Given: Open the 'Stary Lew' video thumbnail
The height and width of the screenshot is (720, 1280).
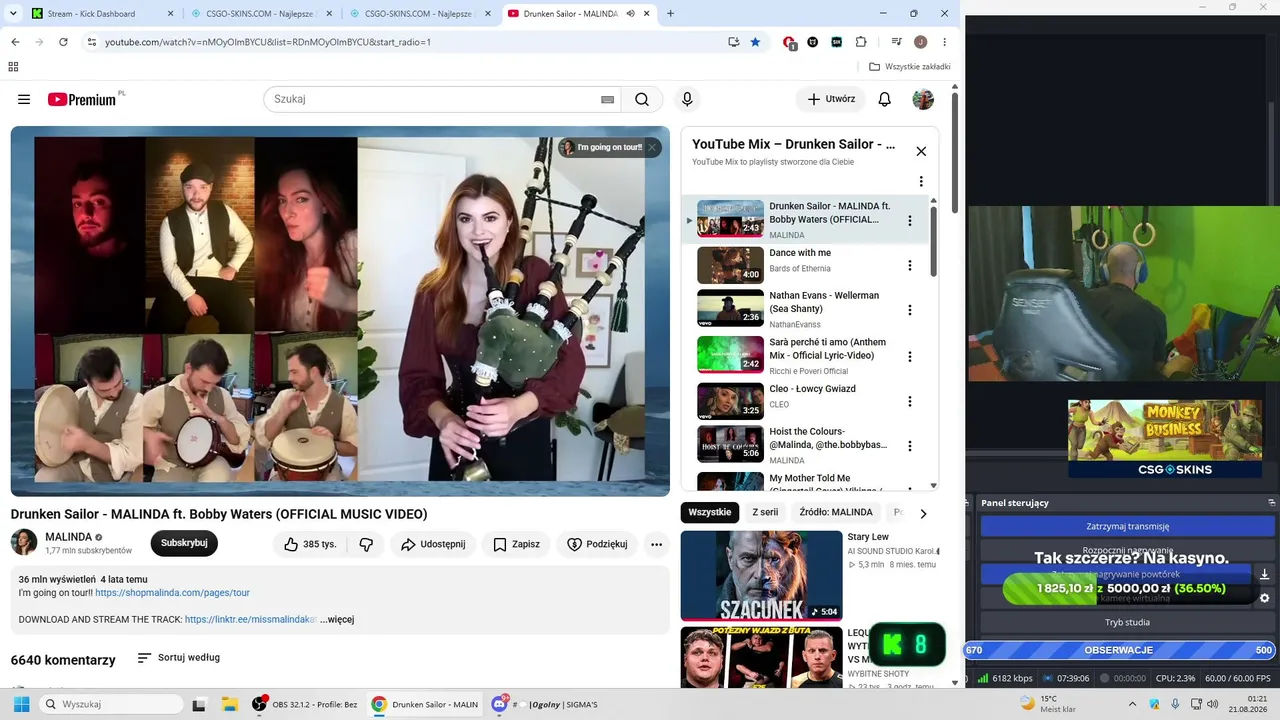Looking at the screenshot, I should (x=761, y=576).
